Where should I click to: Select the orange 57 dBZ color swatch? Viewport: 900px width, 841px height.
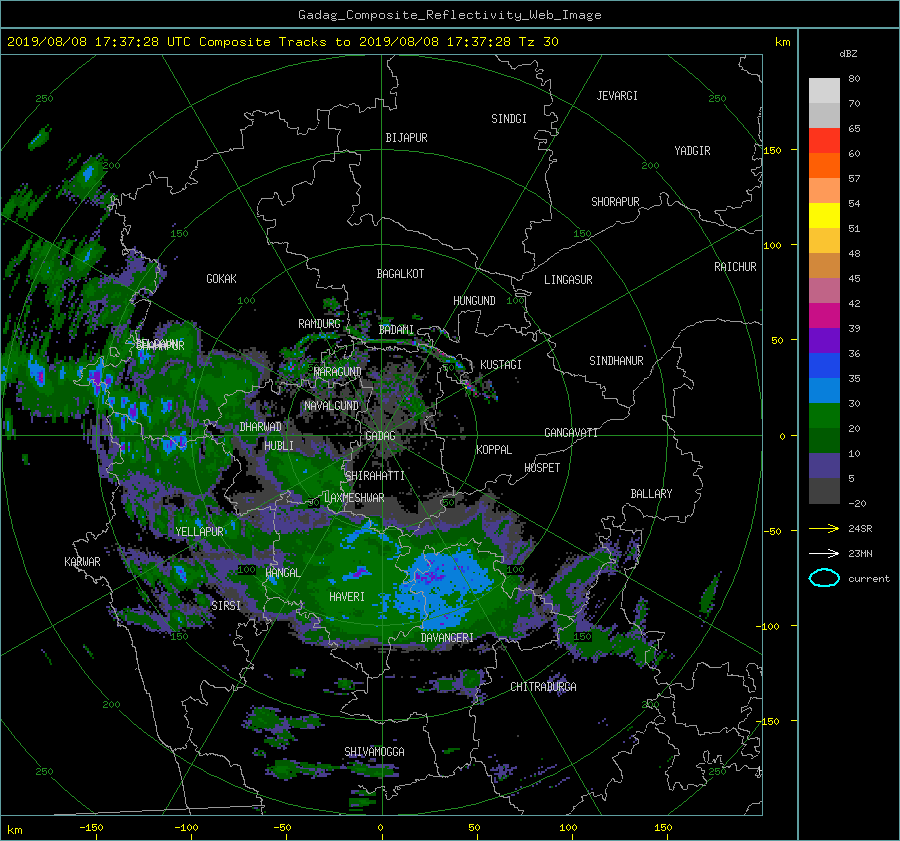(824, 165)
